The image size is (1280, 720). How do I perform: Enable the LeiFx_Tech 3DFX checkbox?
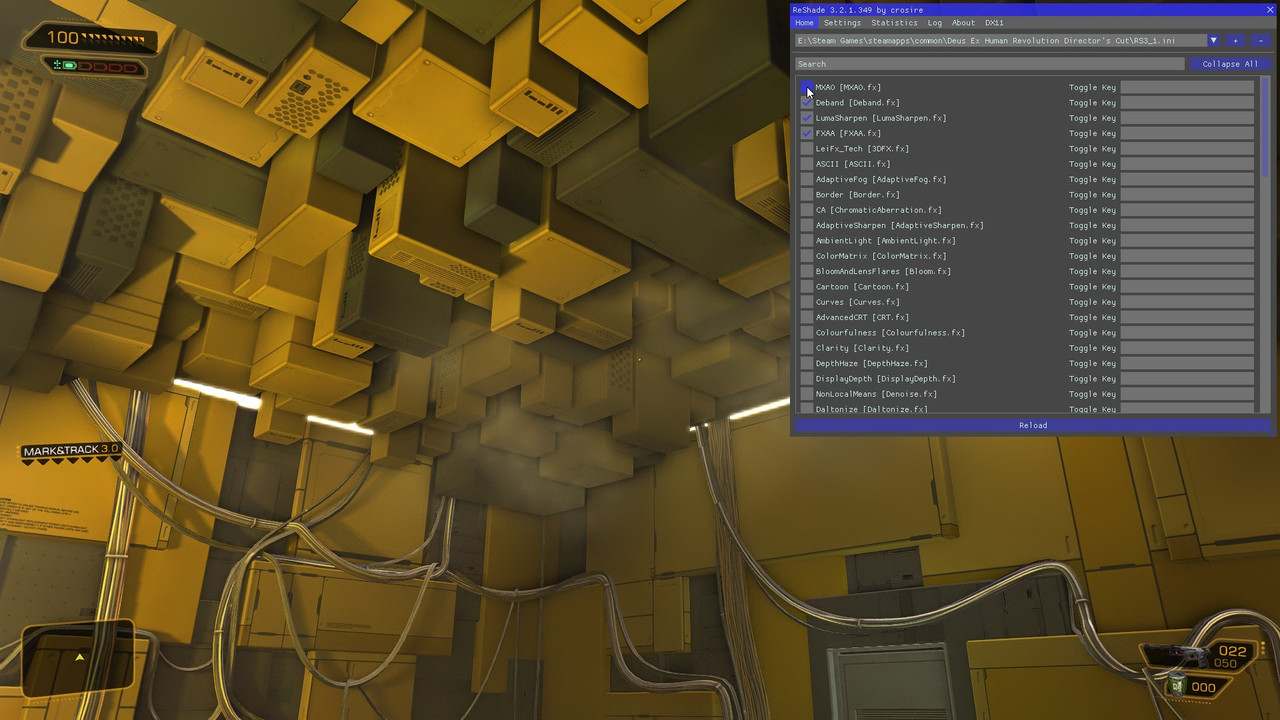(807, 149)
